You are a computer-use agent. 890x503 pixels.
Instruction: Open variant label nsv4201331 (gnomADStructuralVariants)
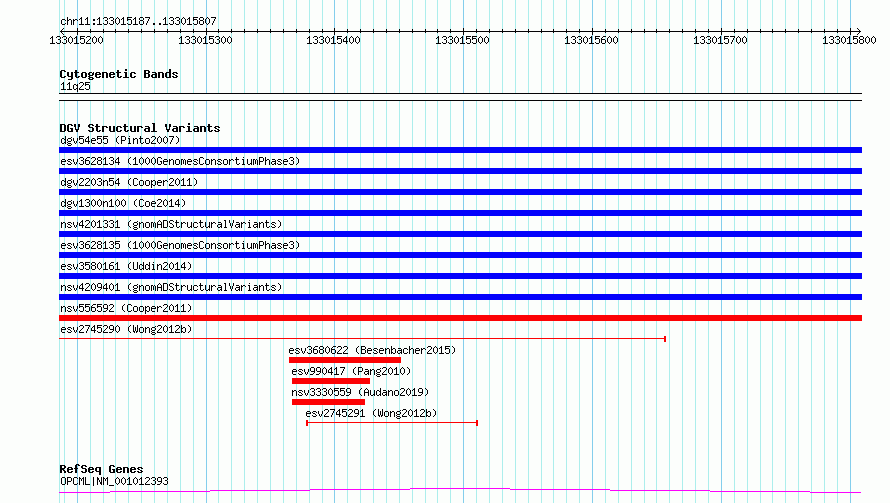click(x=171, y=224)
